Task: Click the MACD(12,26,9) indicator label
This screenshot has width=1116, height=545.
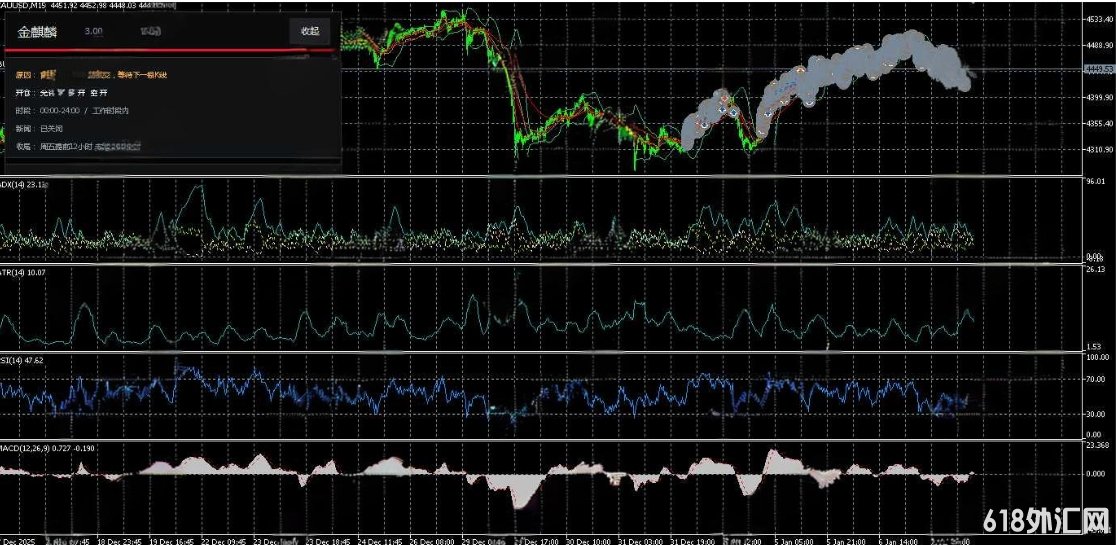Action: (x=48, y=448)
